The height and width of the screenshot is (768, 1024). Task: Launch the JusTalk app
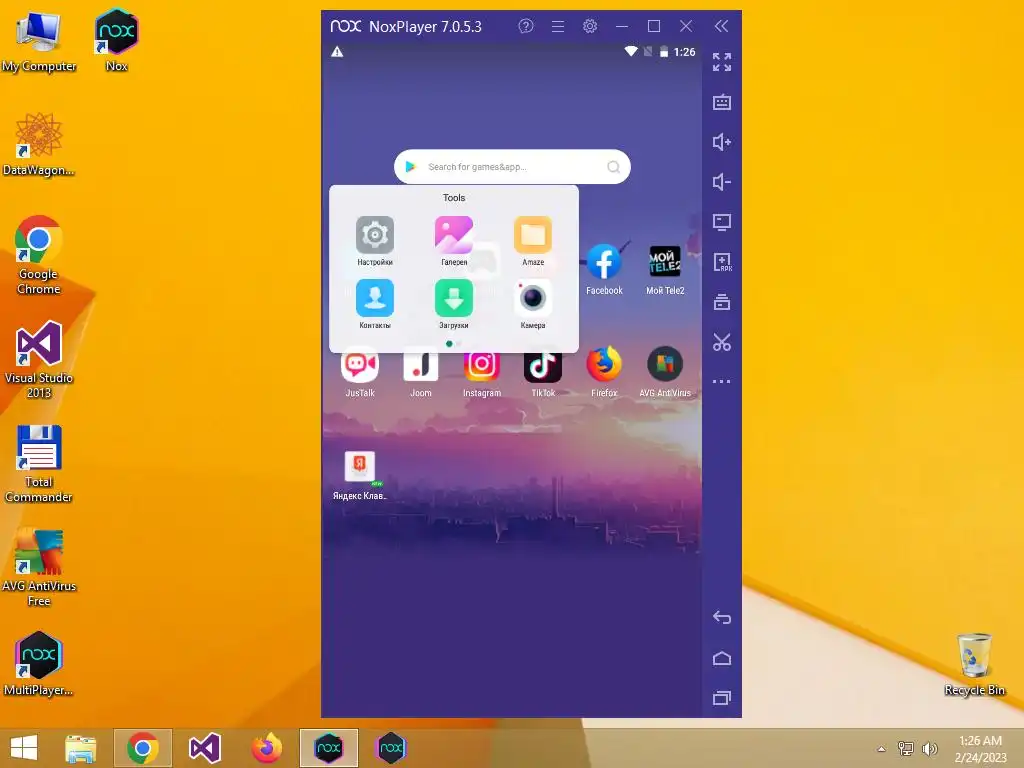coord(360,372)
